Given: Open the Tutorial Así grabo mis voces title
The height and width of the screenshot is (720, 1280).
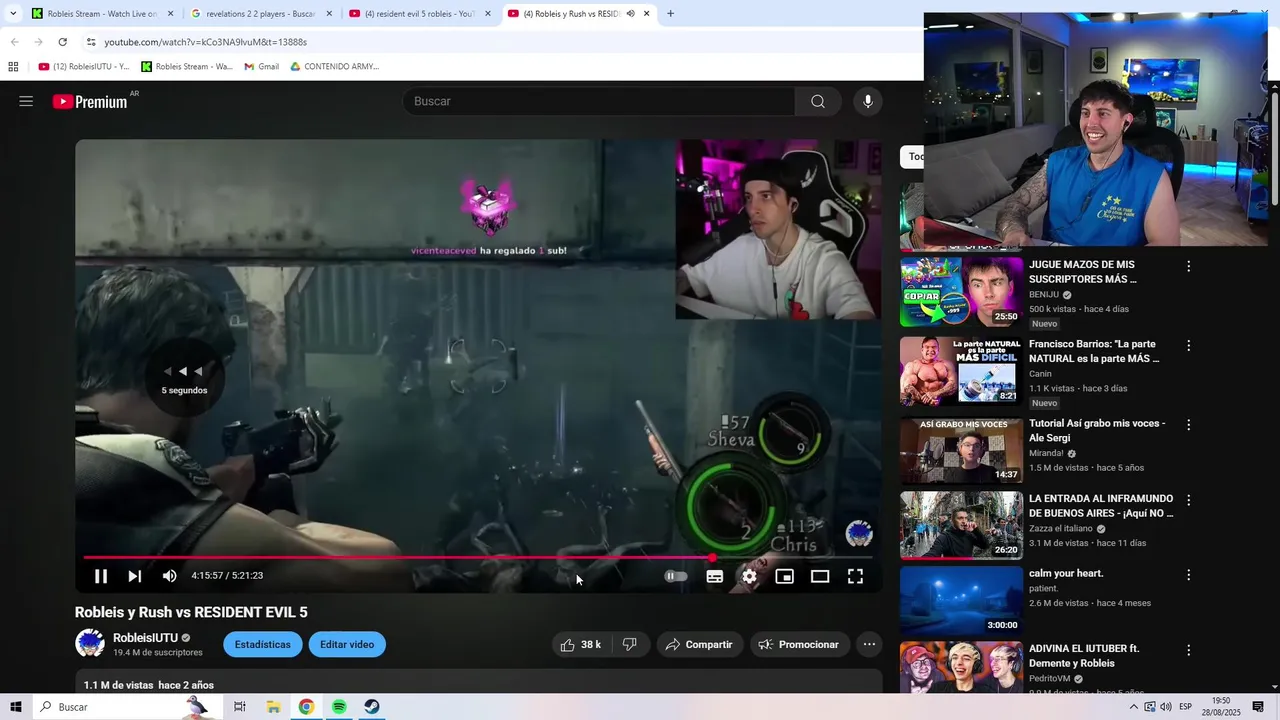Looking at the screenshot, I should tap(1097, 431).
